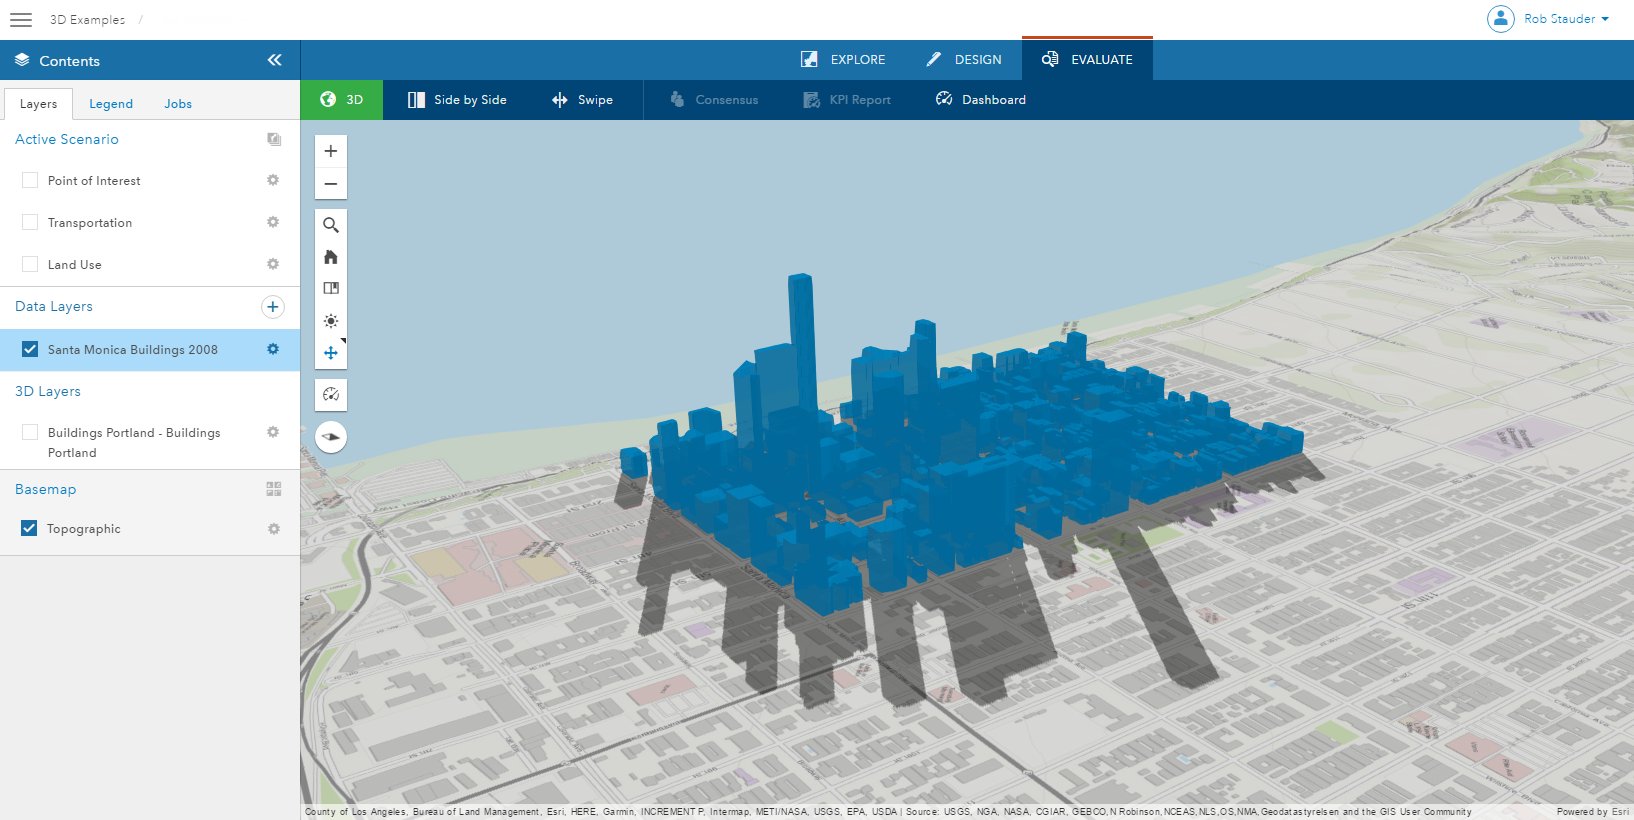Click the compass orientation button
The image size is (1634, 820).
[331, 437]
